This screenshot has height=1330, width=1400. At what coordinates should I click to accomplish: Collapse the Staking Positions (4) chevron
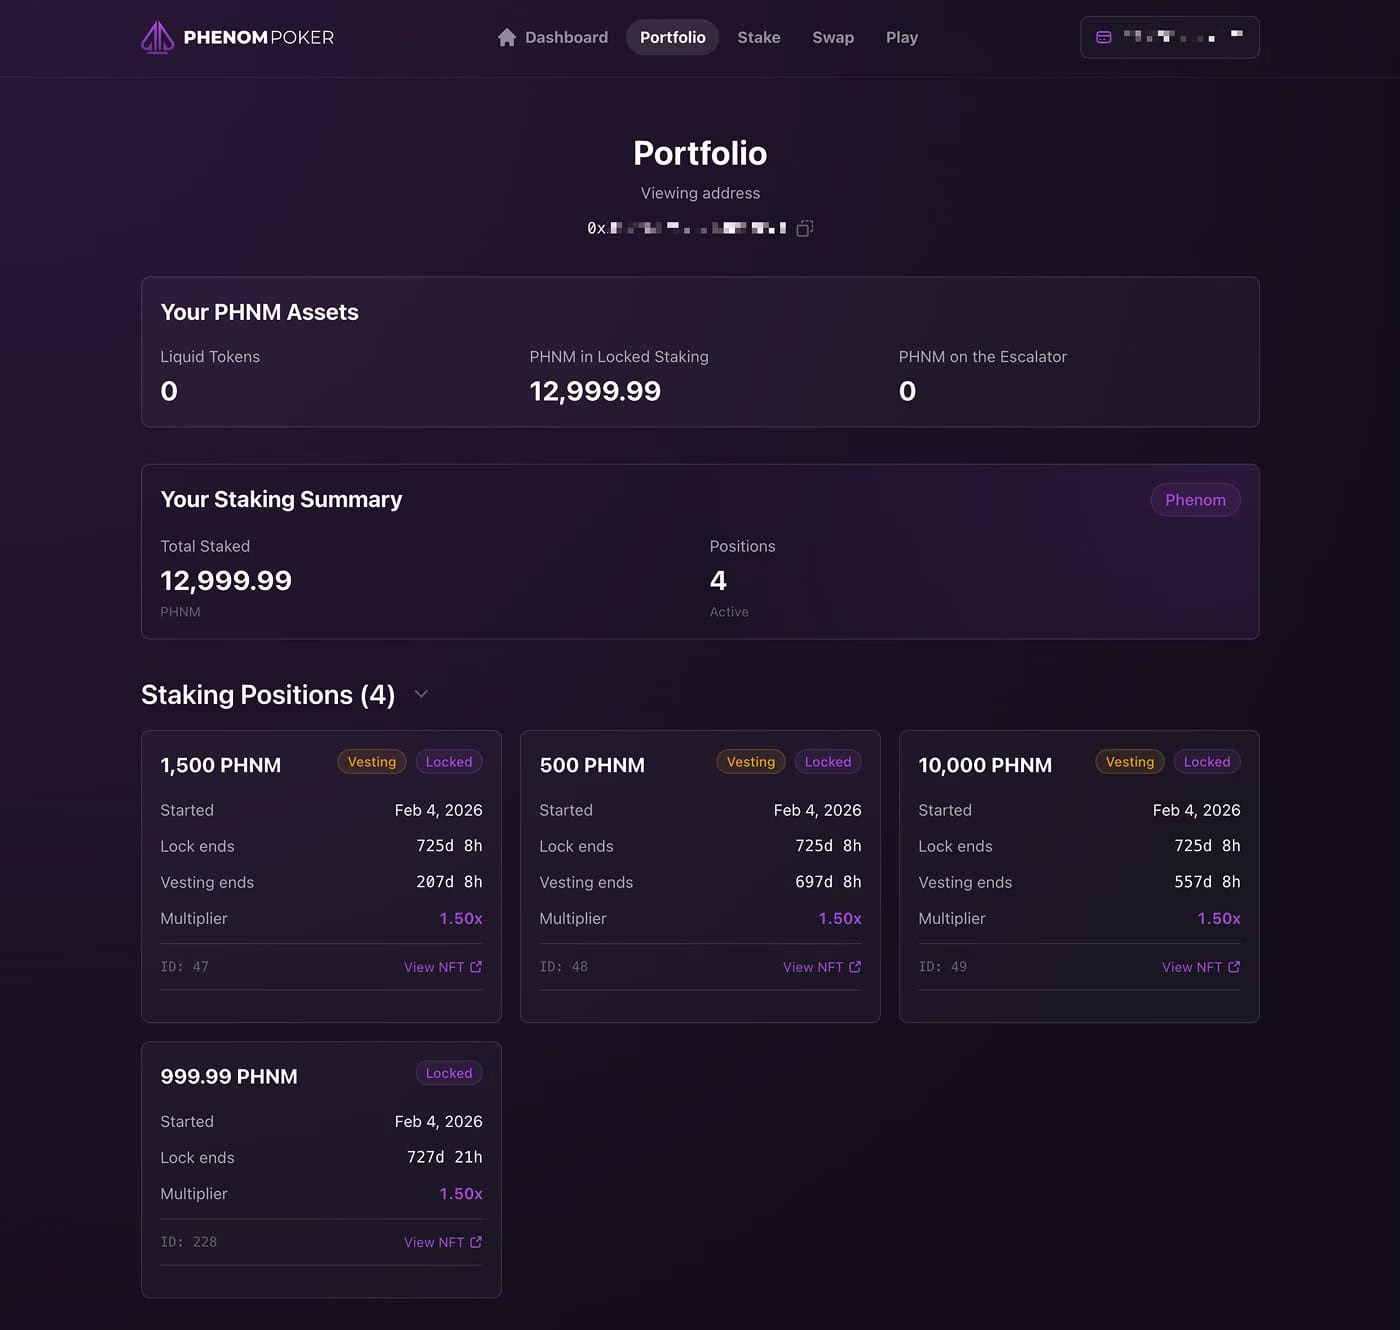pyautogui.click(x=421, y=694)
